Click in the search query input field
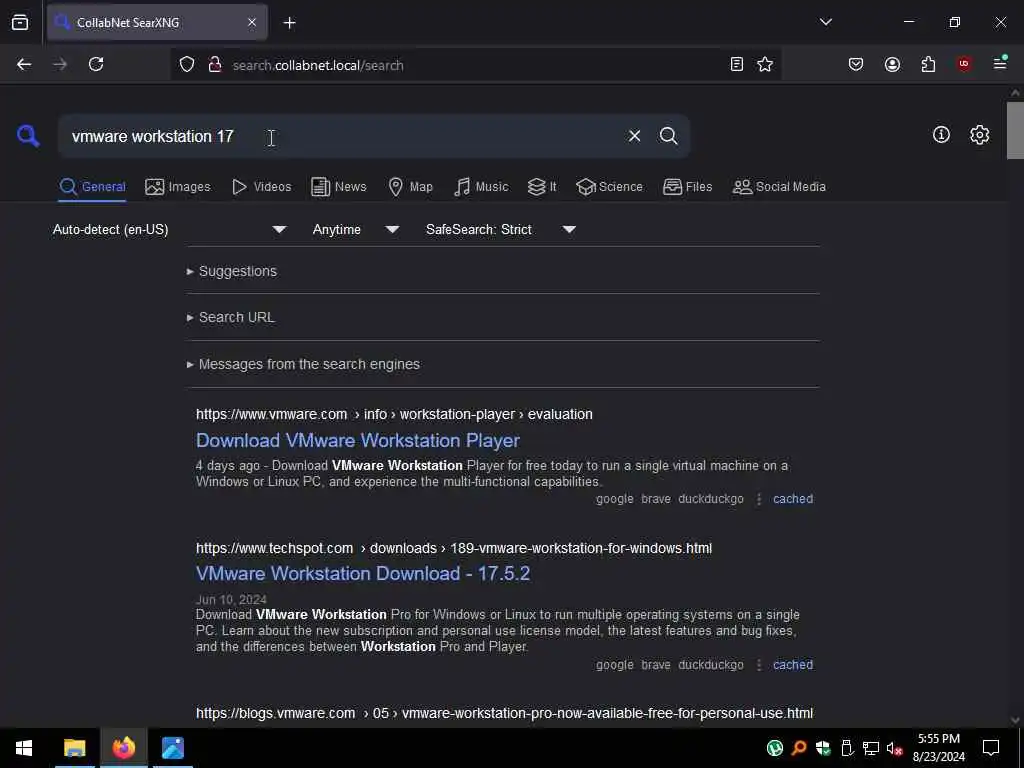Viewport: 1024px width, 768px height. point(343,136)
